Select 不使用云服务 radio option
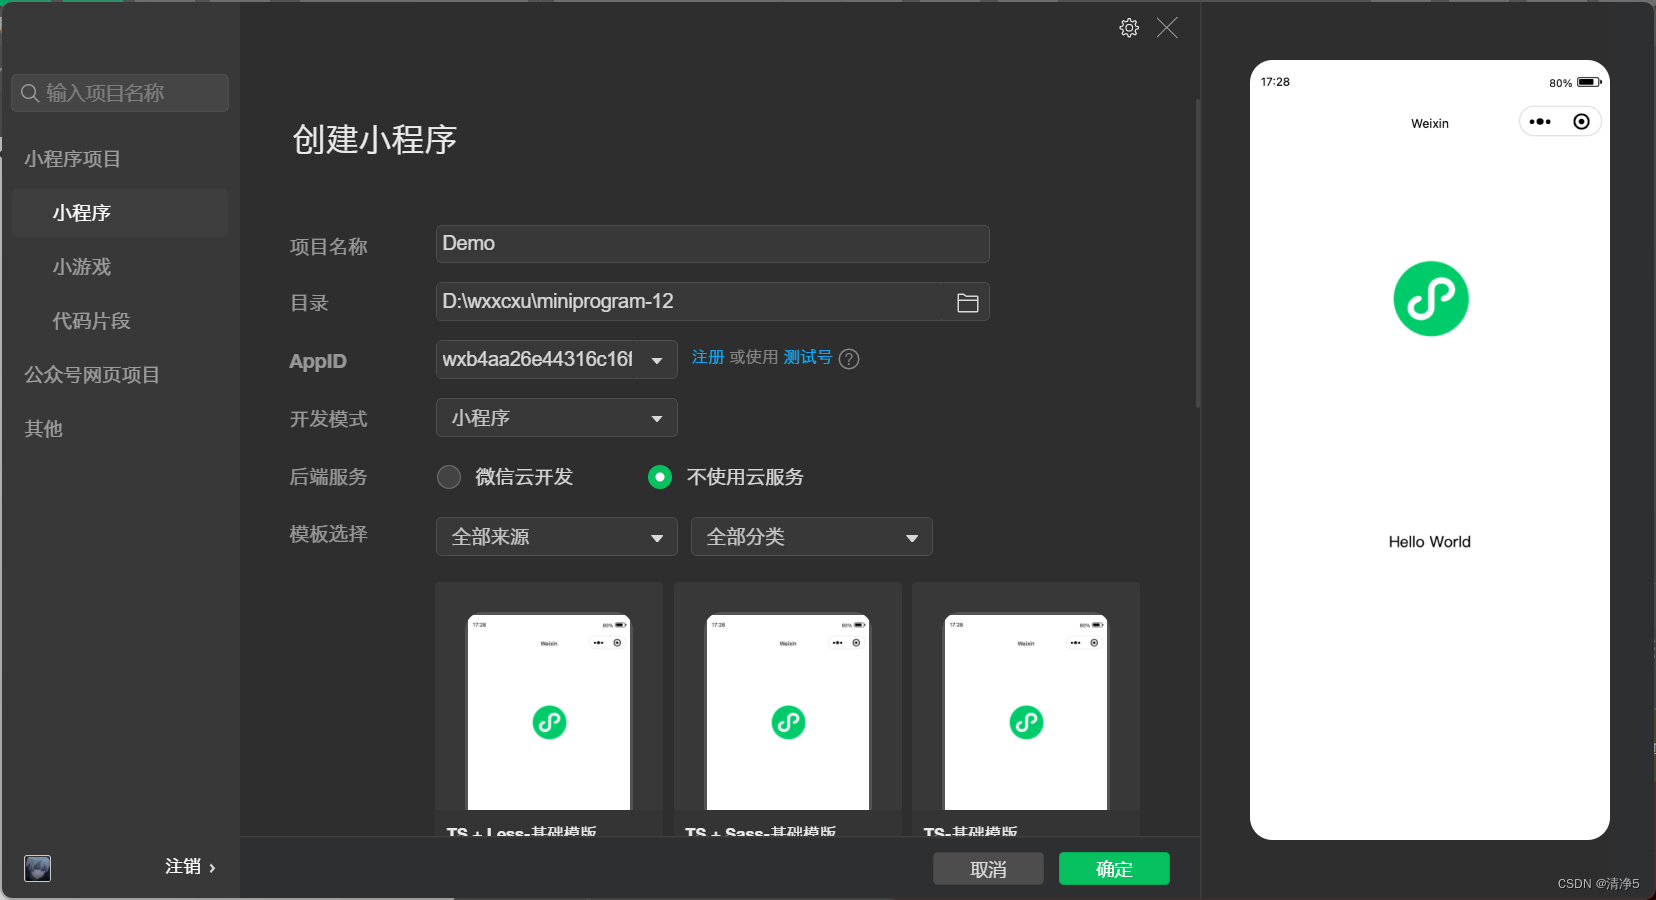Viewport: 1656px width, 900px height. click(660, 477)
